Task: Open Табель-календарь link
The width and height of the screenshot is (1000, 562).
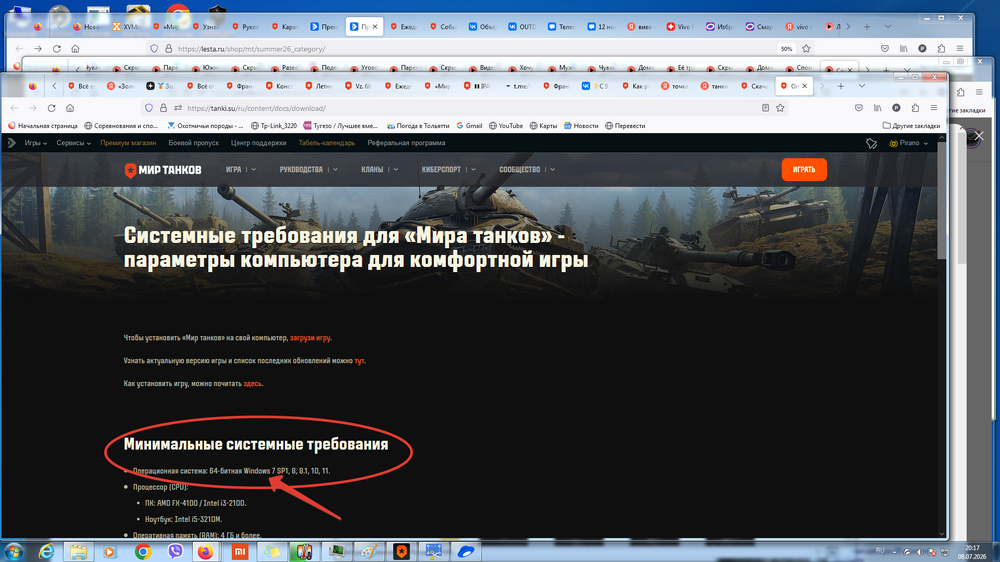Action: 327,143
